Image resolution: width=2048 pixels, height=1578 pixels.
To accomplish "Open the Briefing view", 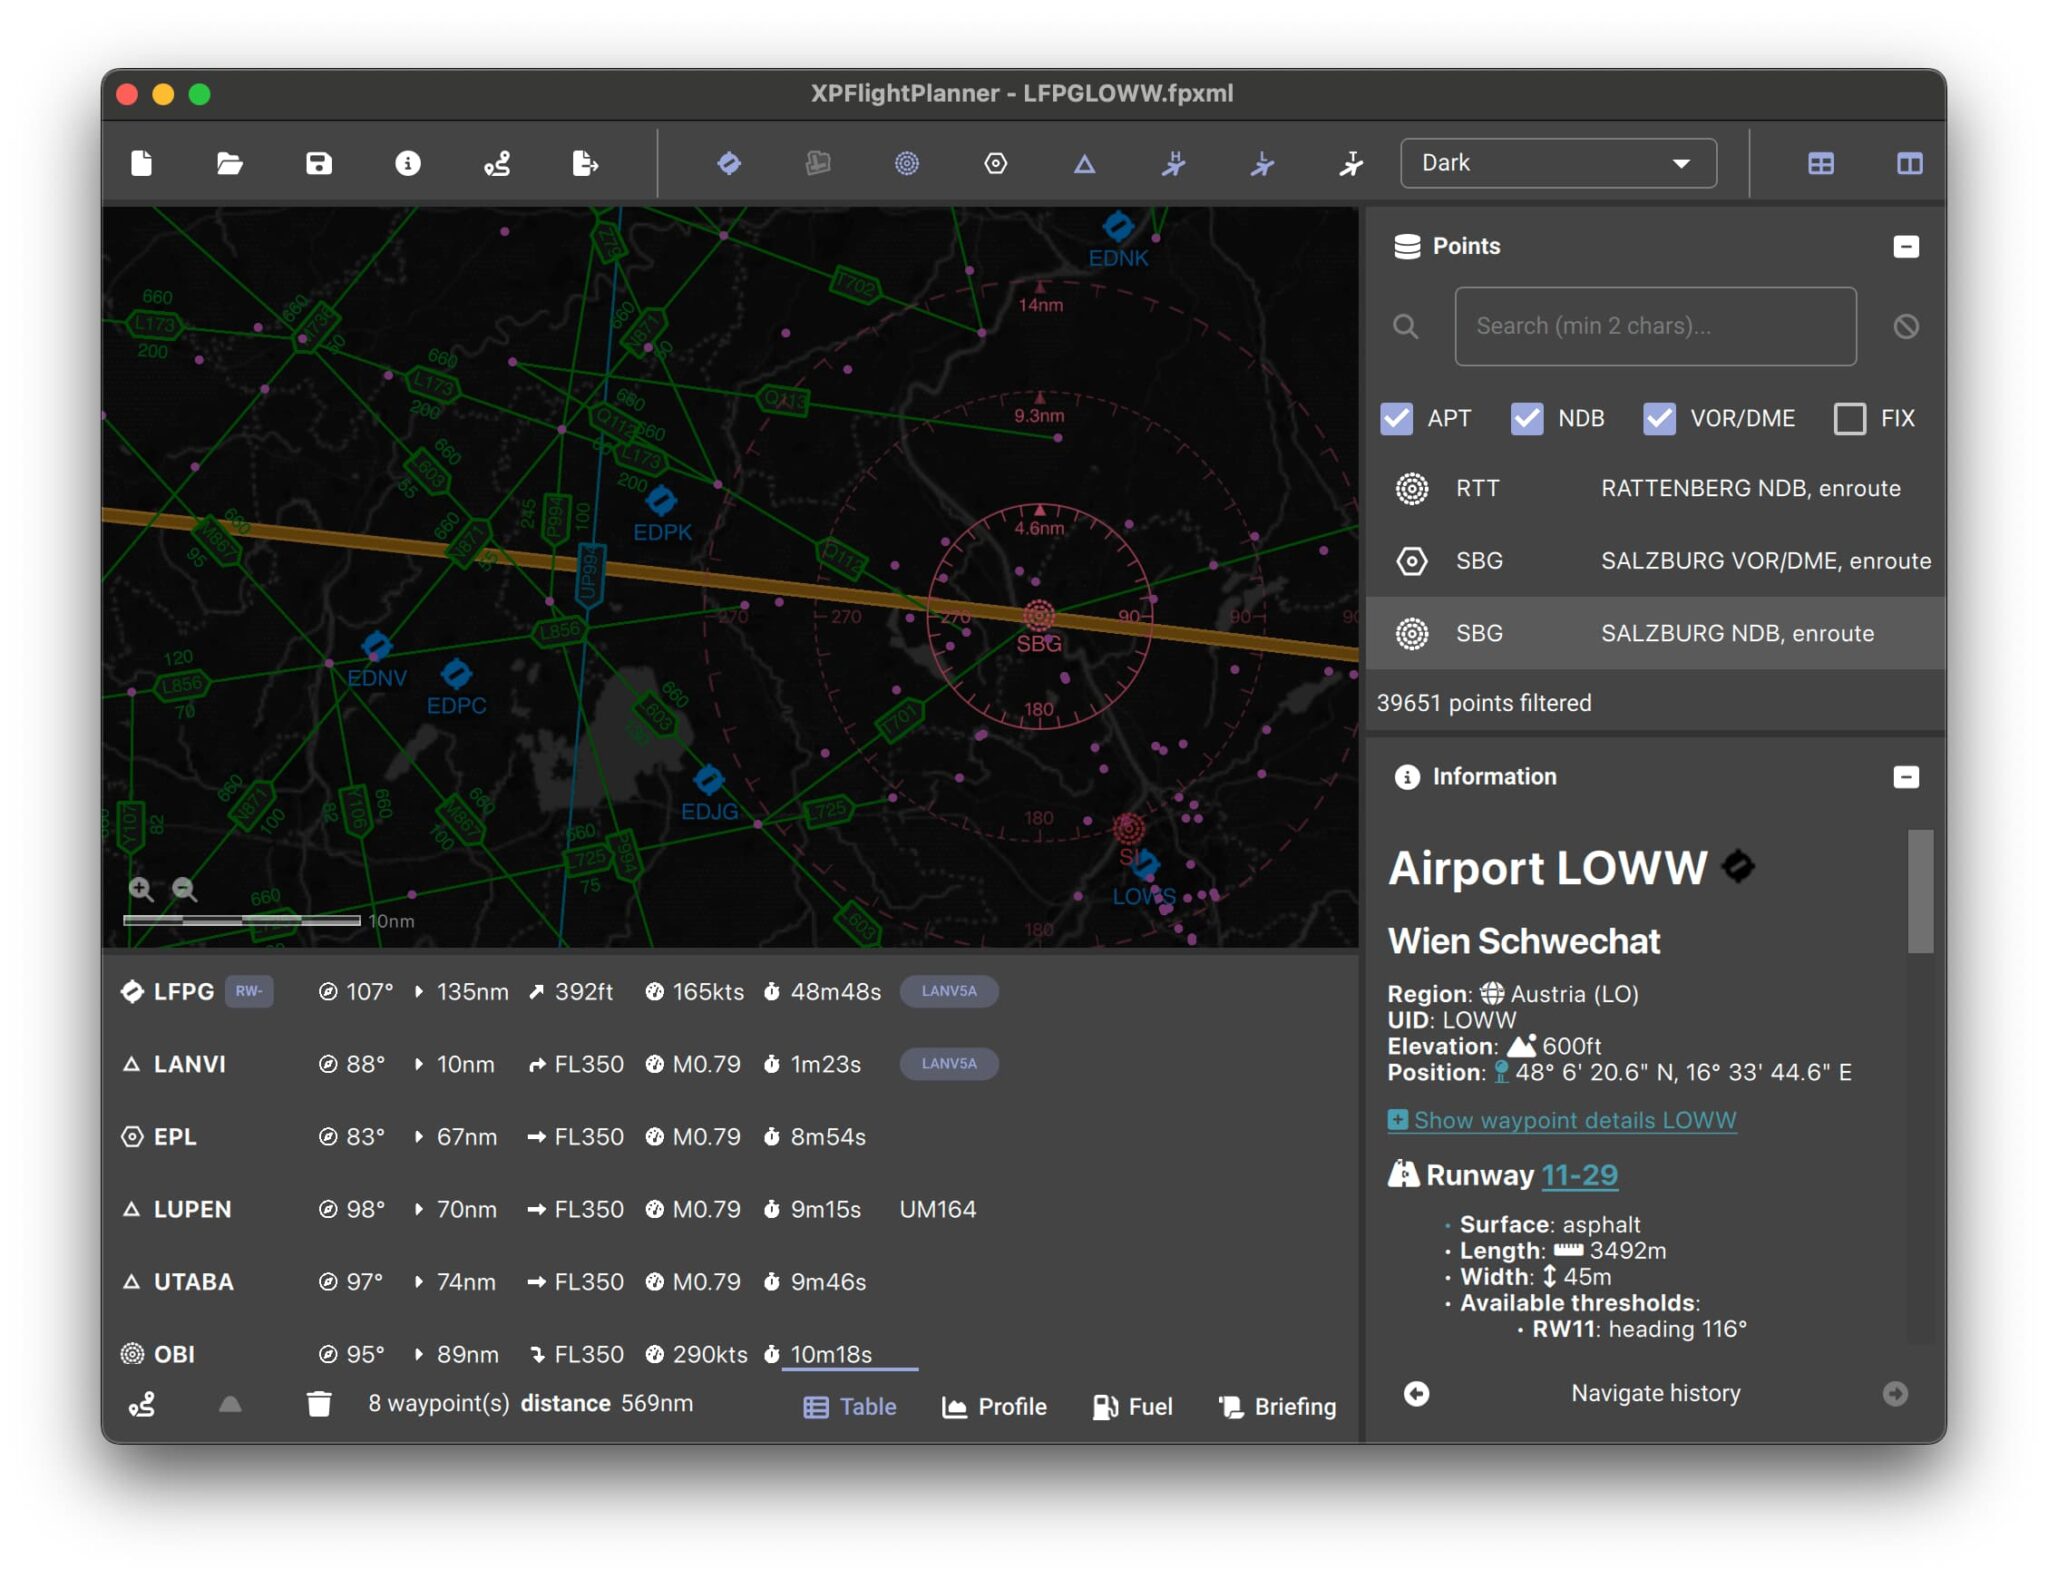I will coord(1277,1406).
